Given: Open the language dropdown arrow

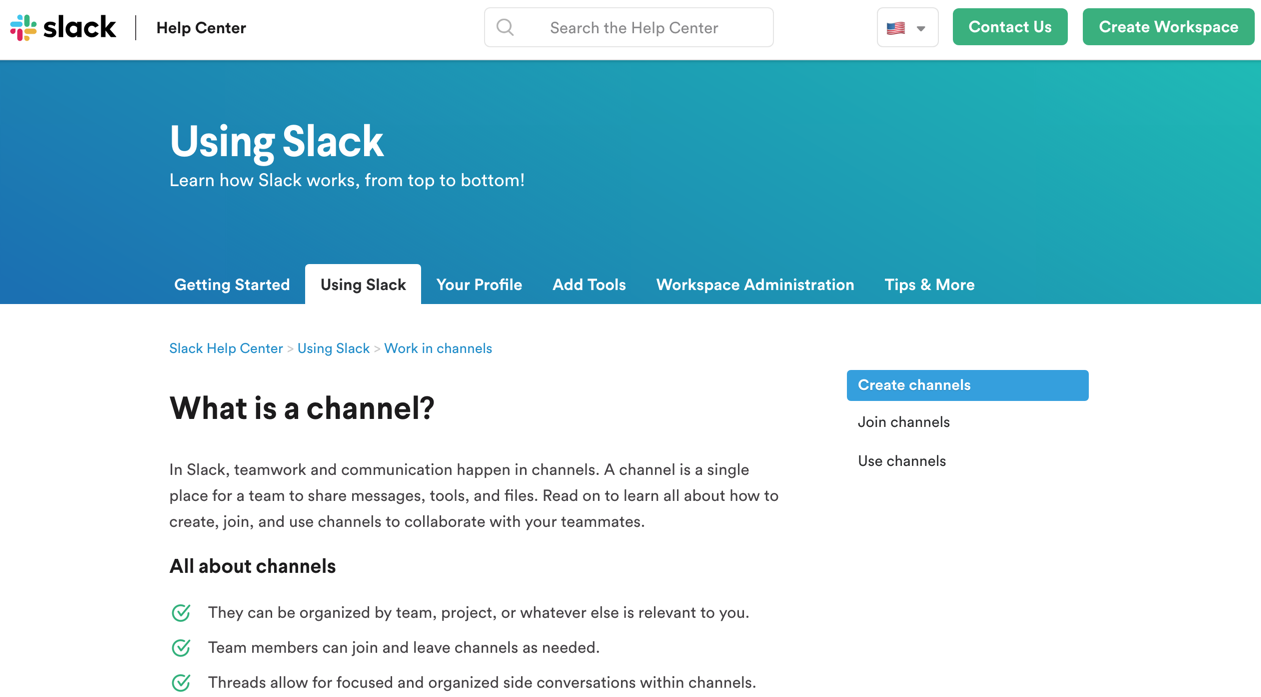Looking at the screenshot, I should [x=921, y=29].
